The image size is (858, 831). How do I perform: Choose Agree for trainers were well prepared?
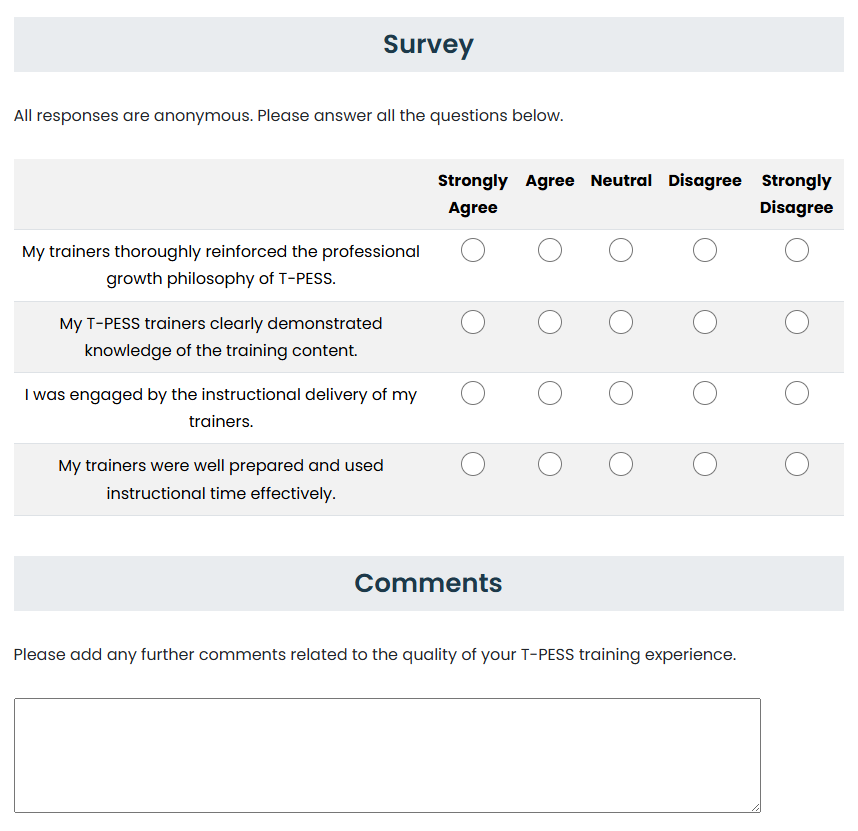coord(550,464)
